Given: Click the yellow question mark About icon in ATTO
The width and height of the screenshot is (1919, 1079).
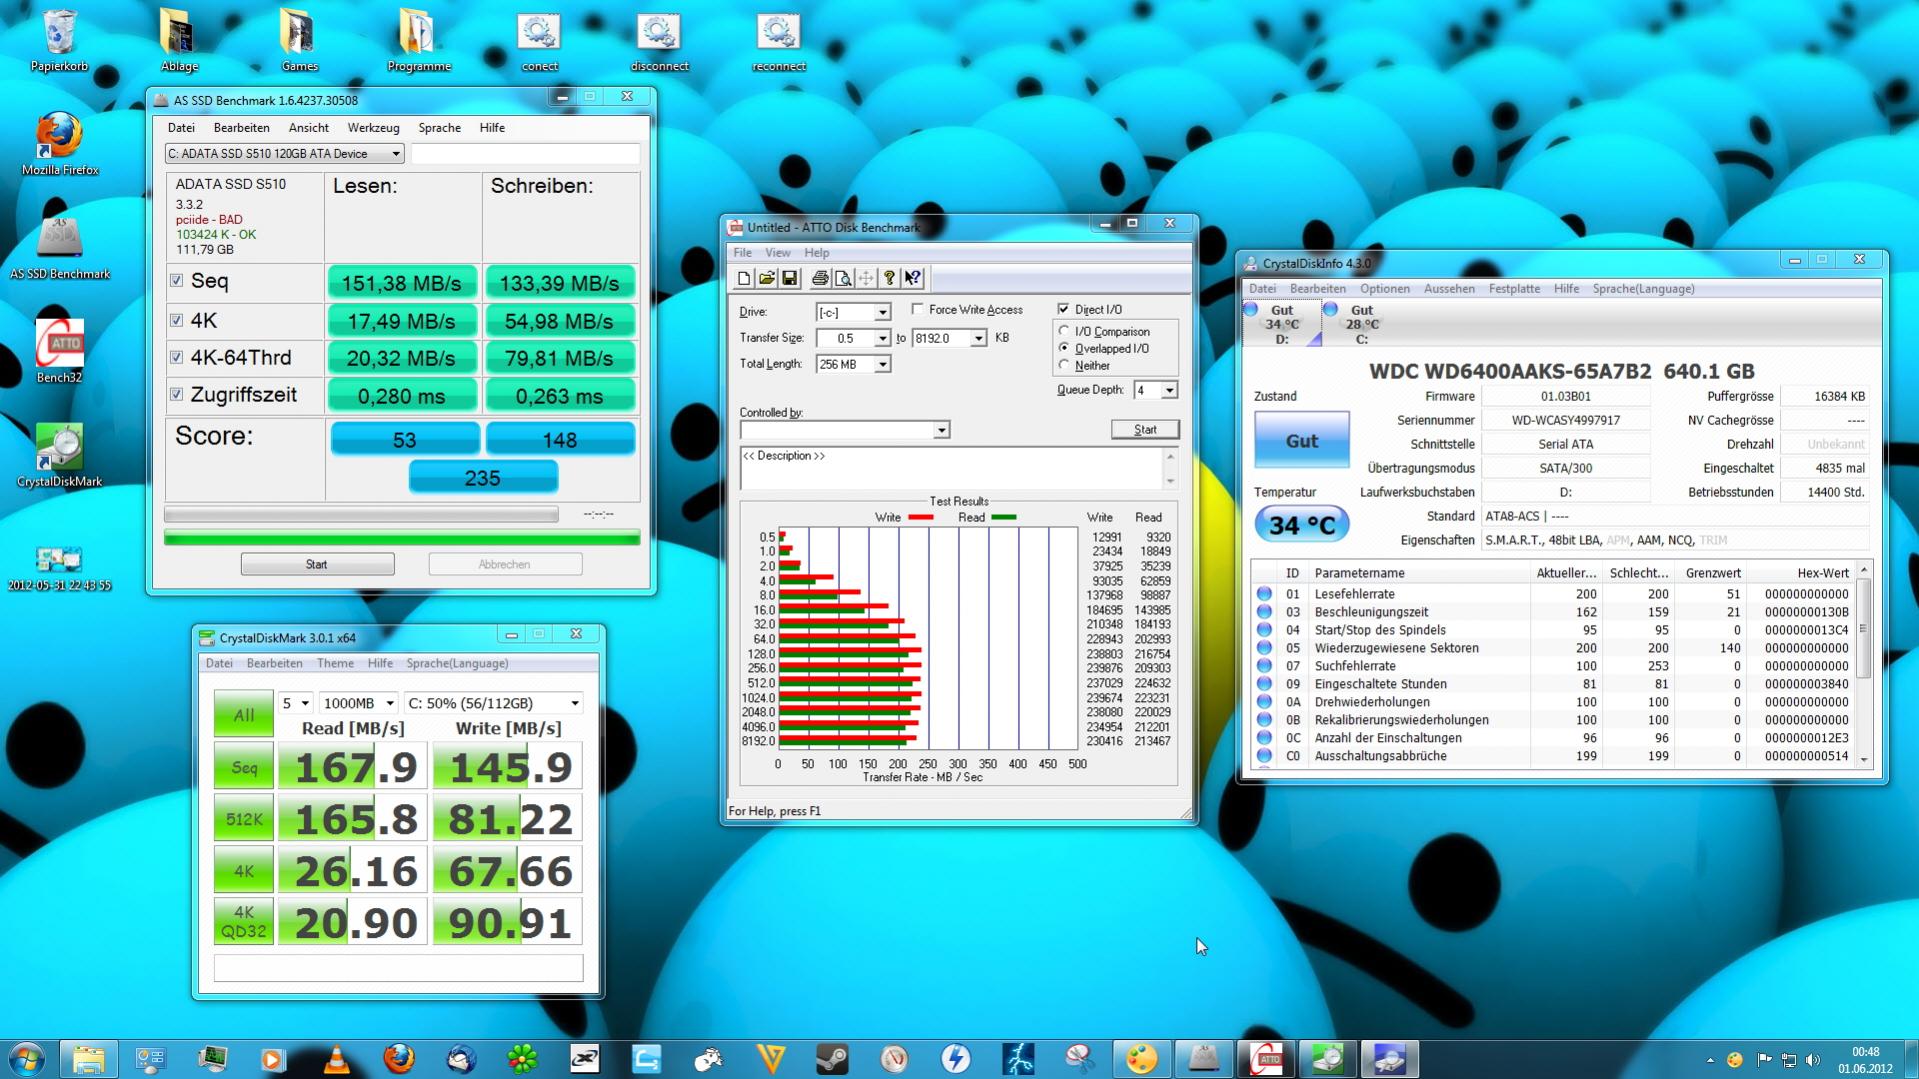Looking at the screenshot, I should tap(889, 278).
